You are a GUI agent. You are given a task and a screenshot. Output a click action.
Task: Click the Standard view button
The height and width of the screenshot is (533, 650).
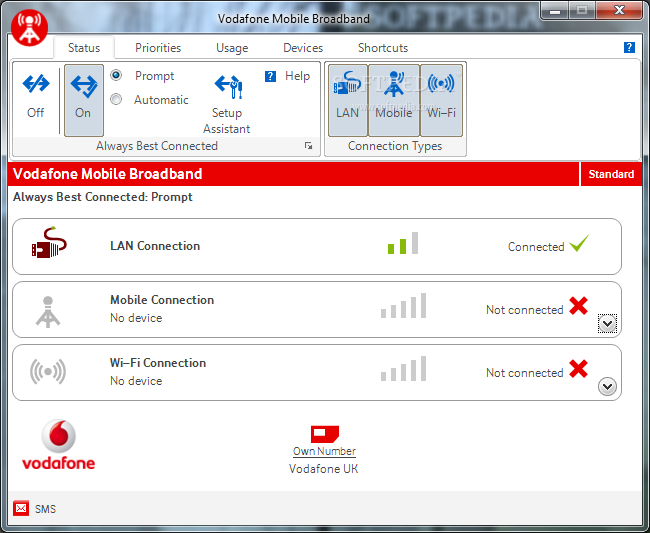pos(611,174)
